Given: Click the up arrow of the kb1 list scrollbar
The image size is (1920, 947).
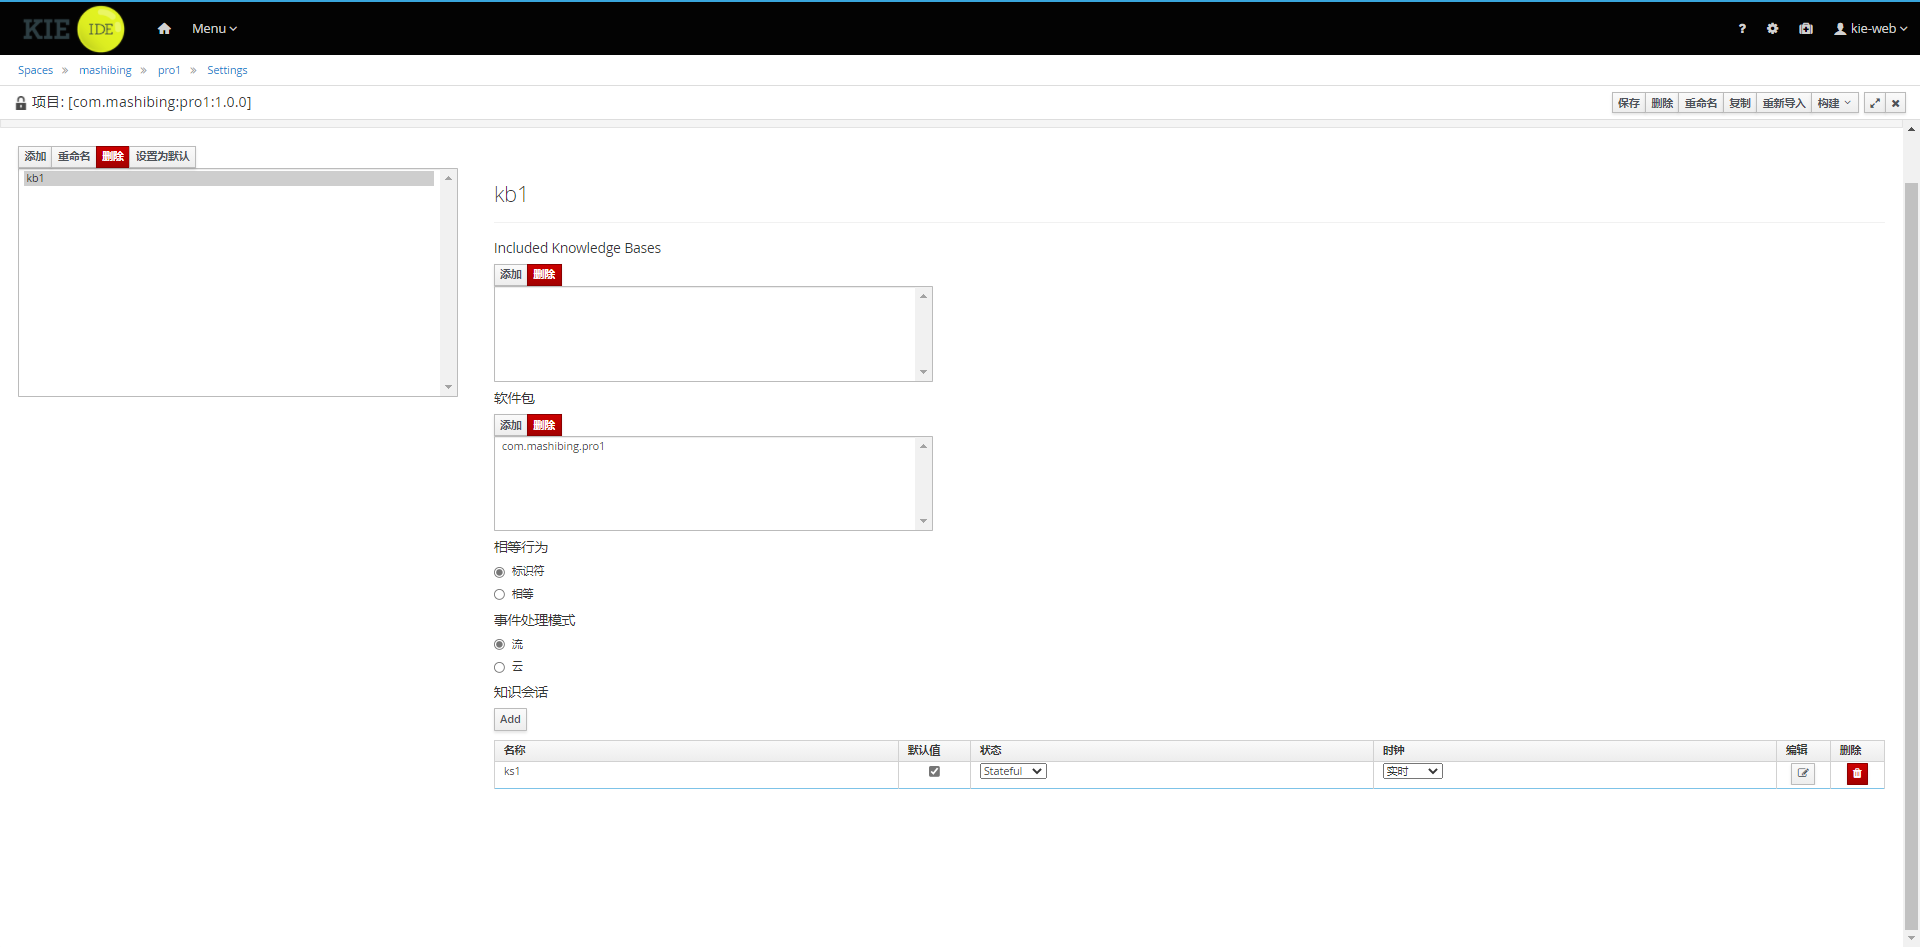Looking at the screenshot, I should 448,178.
